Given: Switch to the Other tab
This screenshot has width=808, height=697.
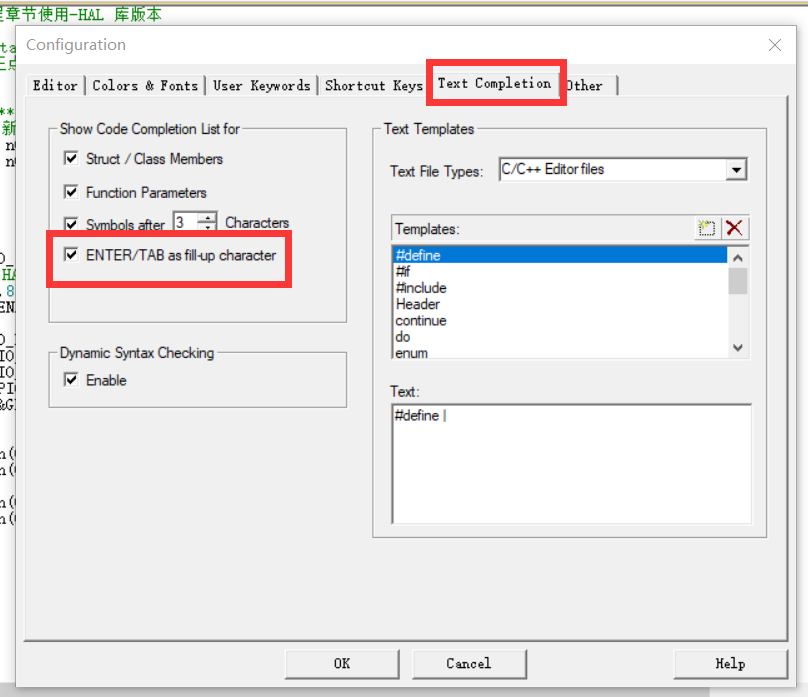Looking at the screenshot, I should [587, 86].
